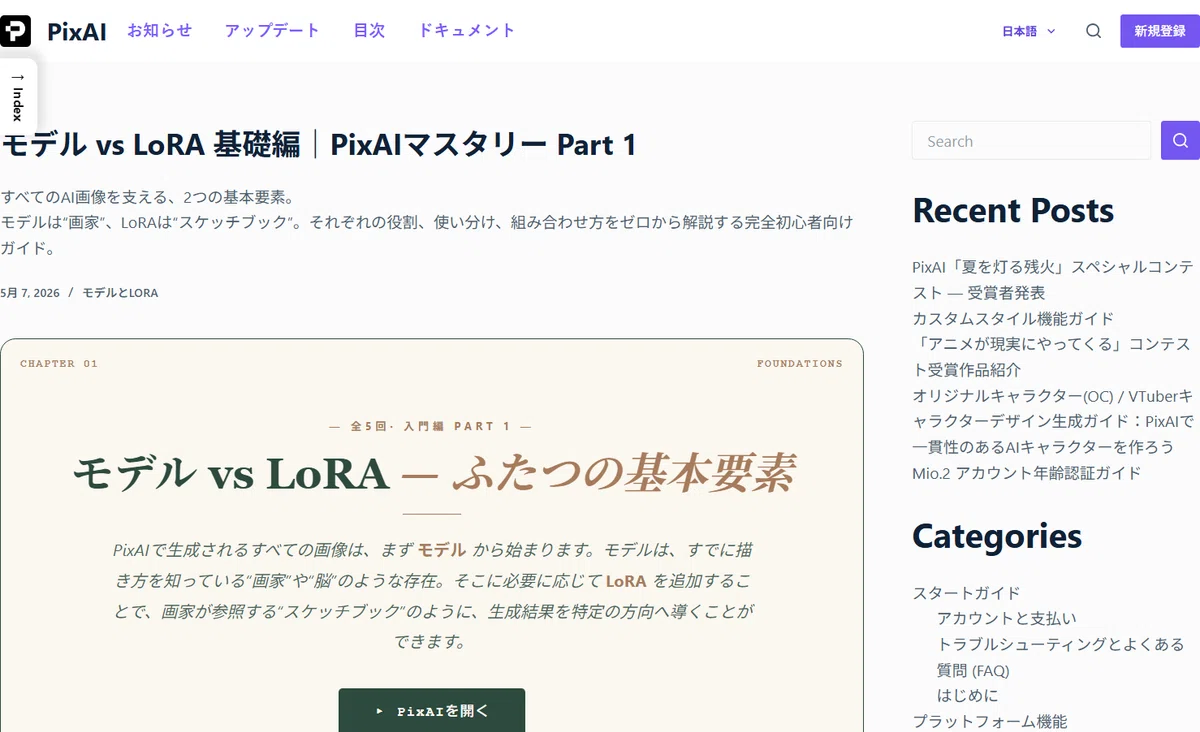Click the Categories heading
1200x732 pixels.
[997, 537]
